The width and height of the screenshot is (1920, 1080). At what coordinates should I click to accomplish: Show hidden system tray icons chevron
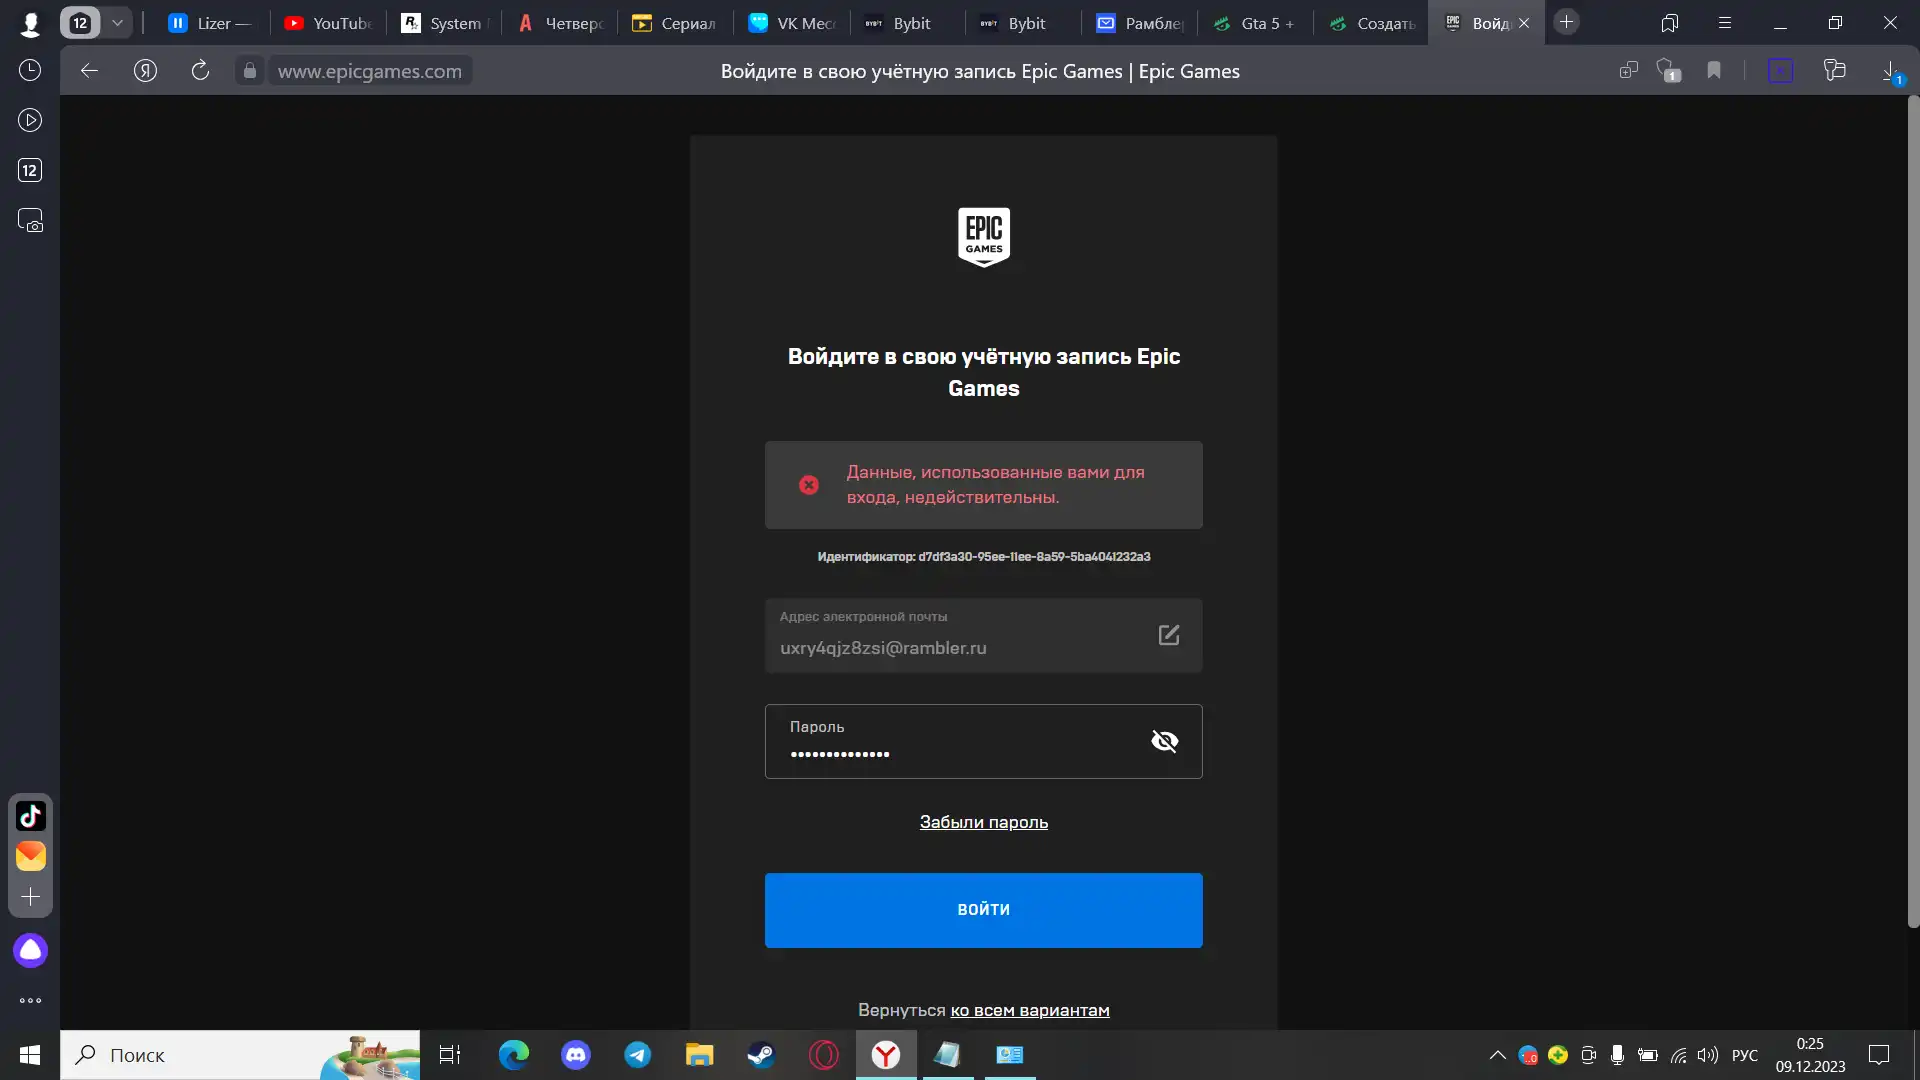click(x=1497, y=1055)
